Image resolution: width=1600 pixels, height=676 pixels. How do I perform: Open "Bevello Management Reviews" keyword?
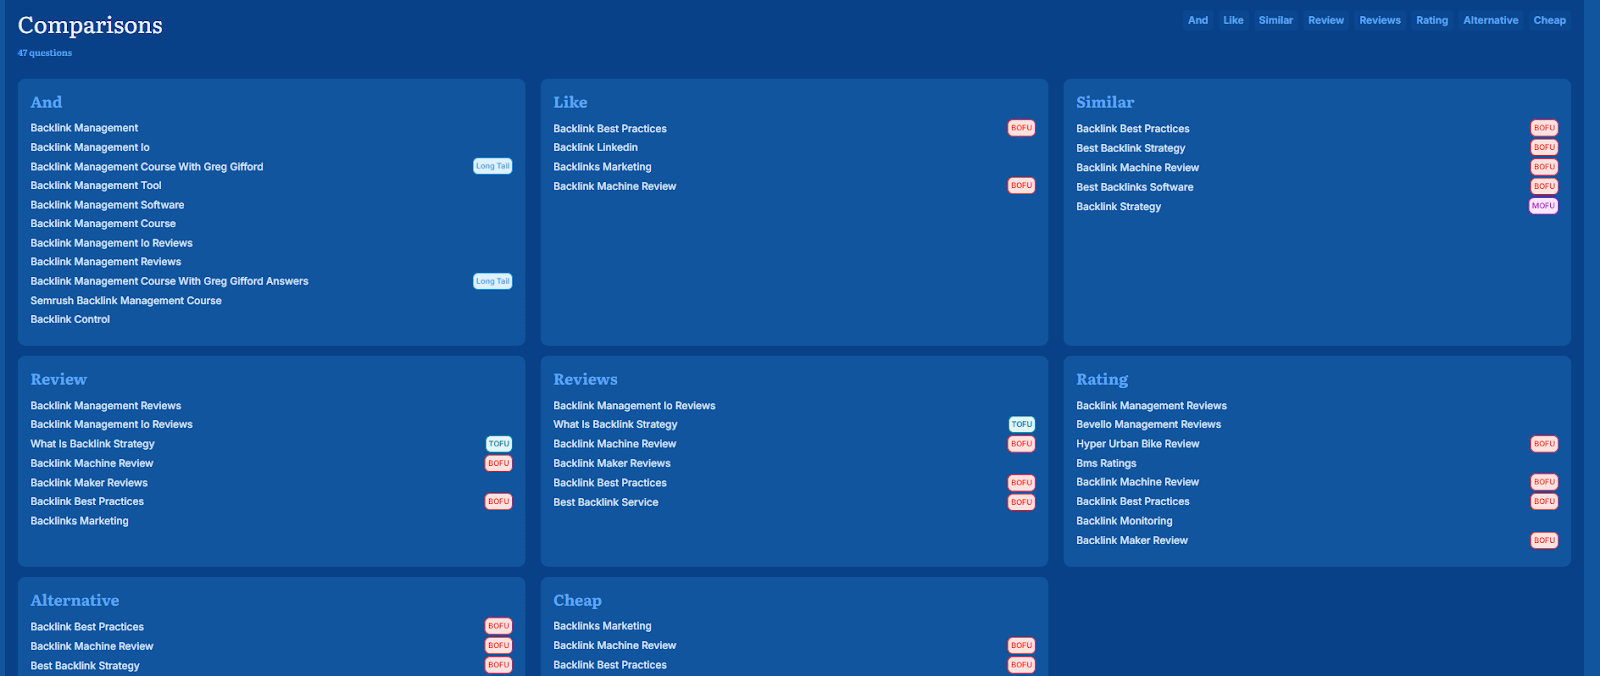pyautogui.click(x=1148, y=424)
